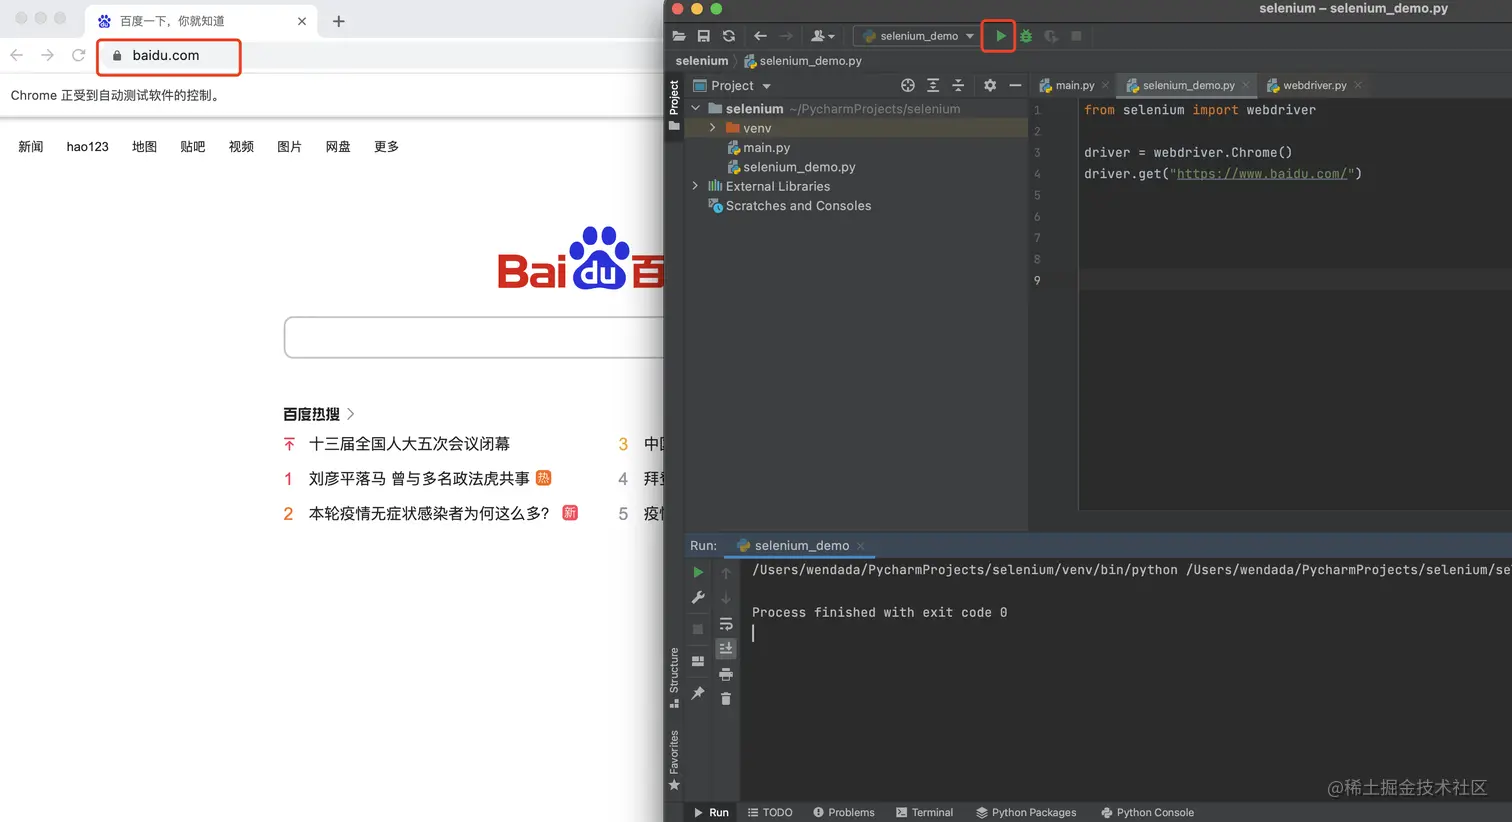The width and height of the screenshot is (1512, 822).
Task: Click the 百度热搜 heading link
Action: tap(318, 414)
